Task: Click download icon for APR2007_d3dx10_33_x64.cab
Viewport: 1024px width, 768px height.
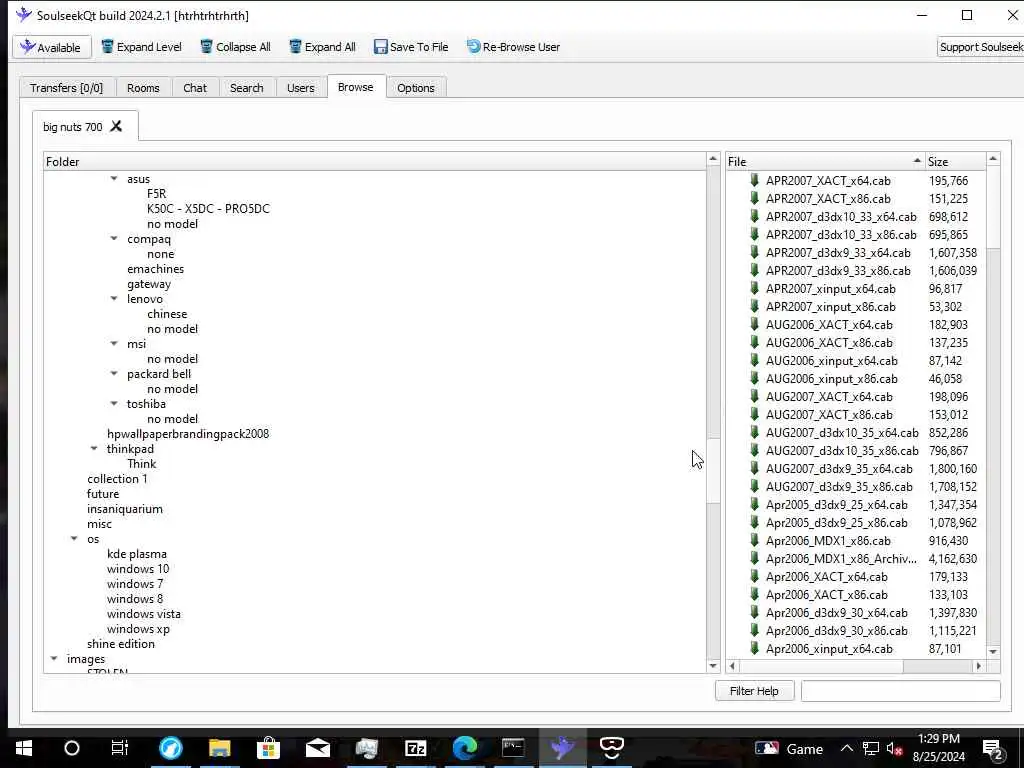Action: pos(754,216)
